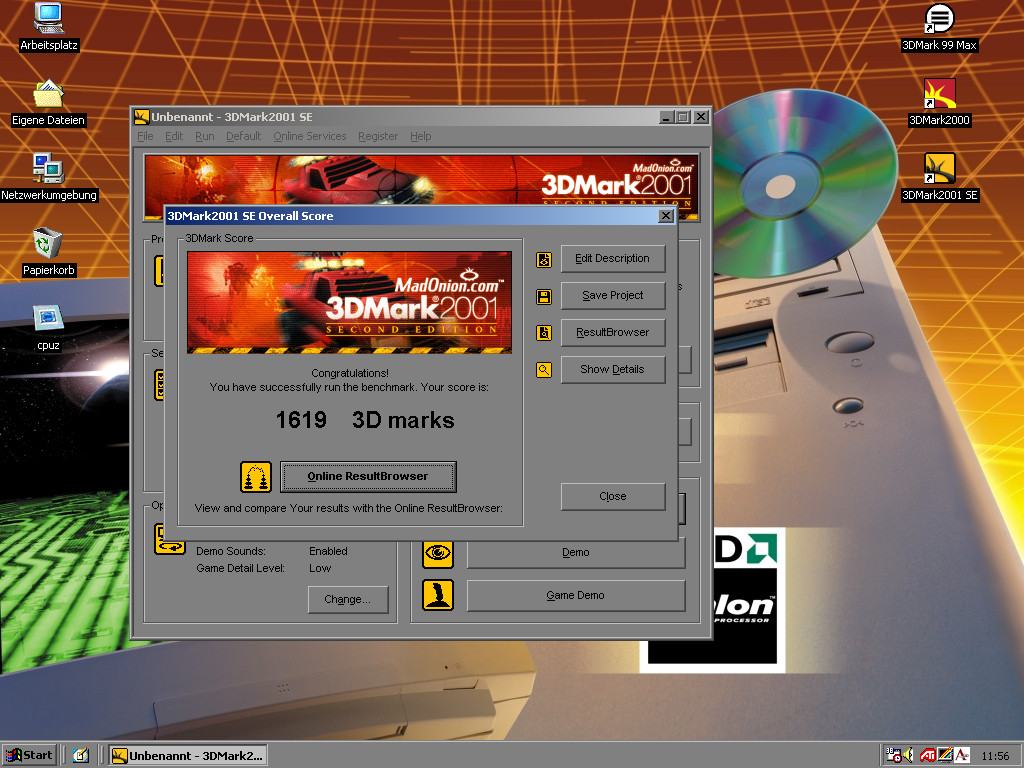
Task: Click the ATI tray icon
Action: (x=927, y=756)
